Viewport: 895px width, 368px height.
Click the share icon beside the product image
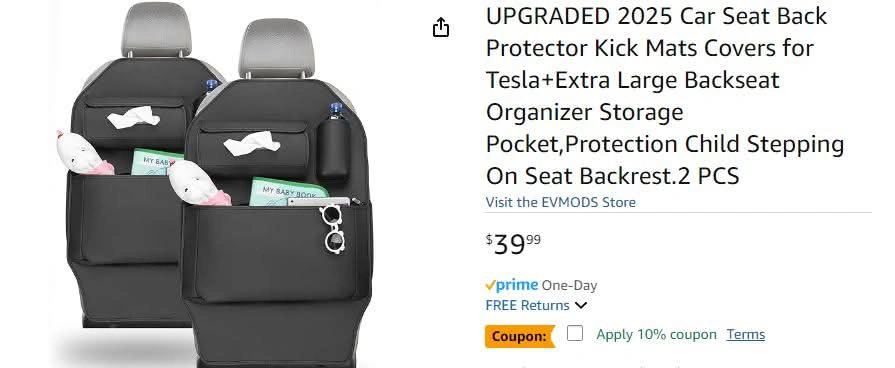coord(441,27)
